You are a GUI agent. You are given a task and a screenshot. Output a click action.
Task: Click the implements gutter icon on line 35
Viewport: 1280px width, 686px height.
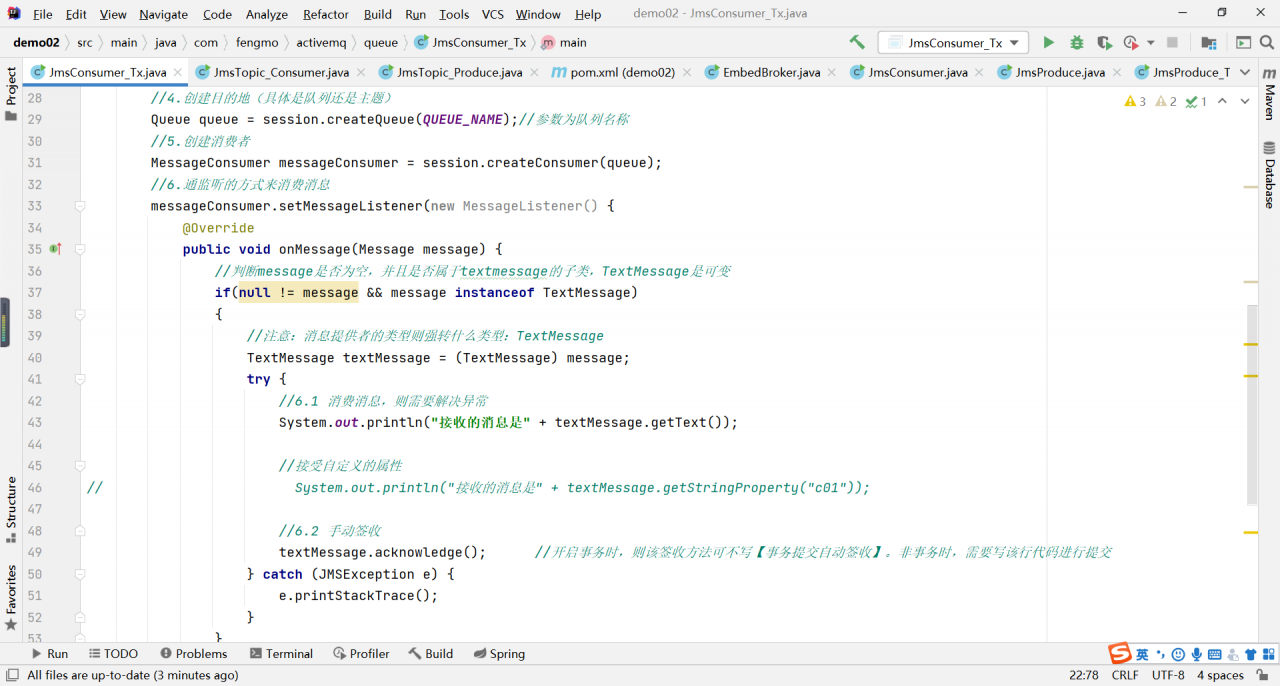click(x=56, y=249)
